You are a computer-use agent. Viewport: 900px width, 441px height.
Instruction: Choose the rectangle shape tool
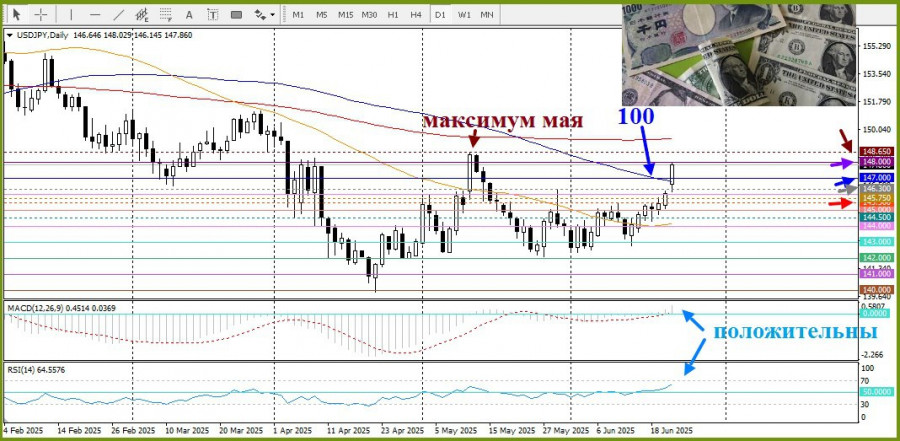236,14
